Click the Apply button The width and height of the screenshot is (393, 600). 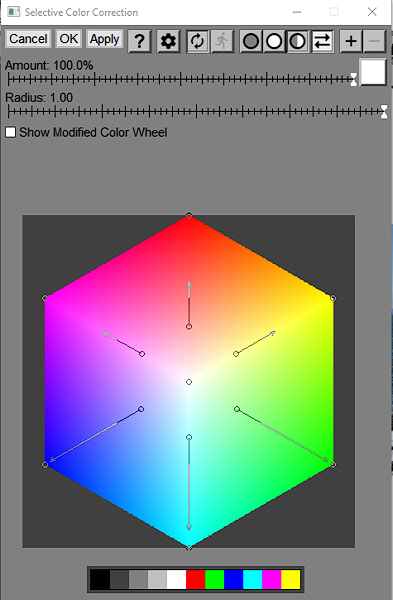tap(104, 39)
